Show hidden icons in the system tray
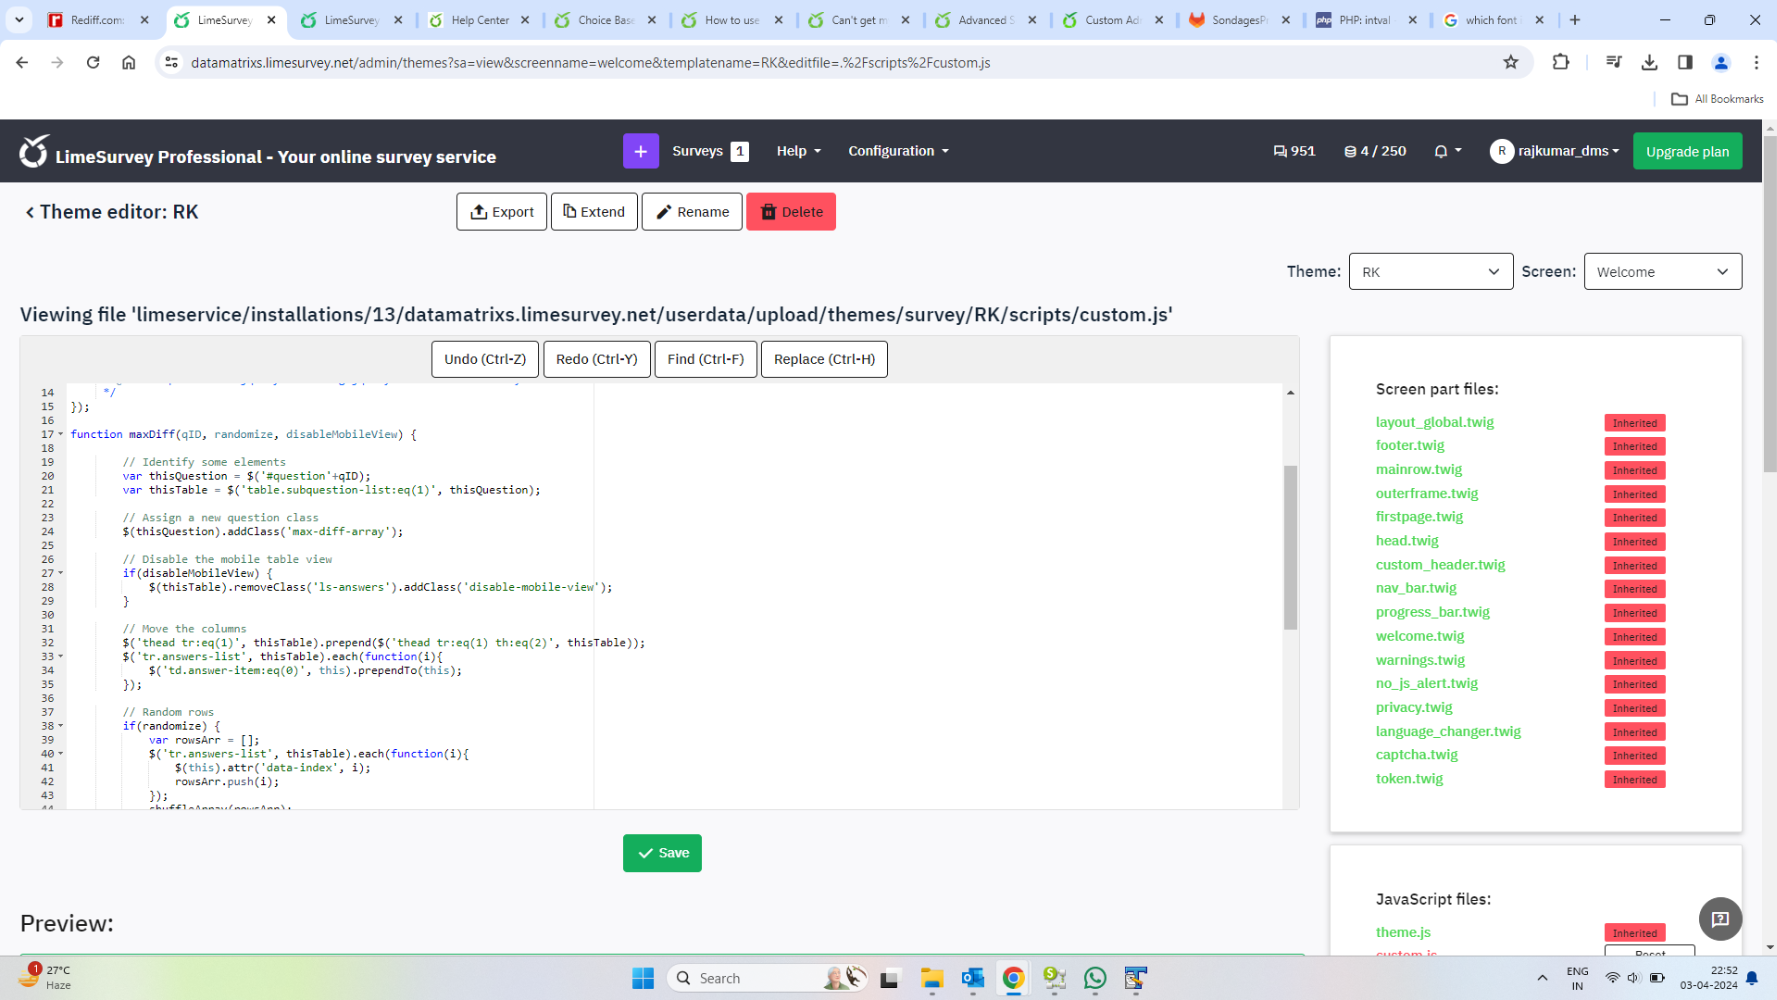 point(1542,978)
